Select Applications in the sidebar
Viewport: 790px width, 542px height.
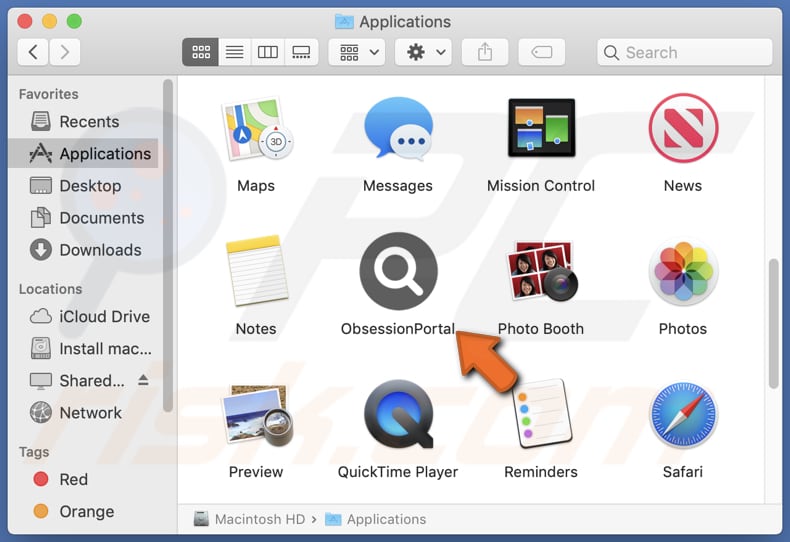[84, 153]
